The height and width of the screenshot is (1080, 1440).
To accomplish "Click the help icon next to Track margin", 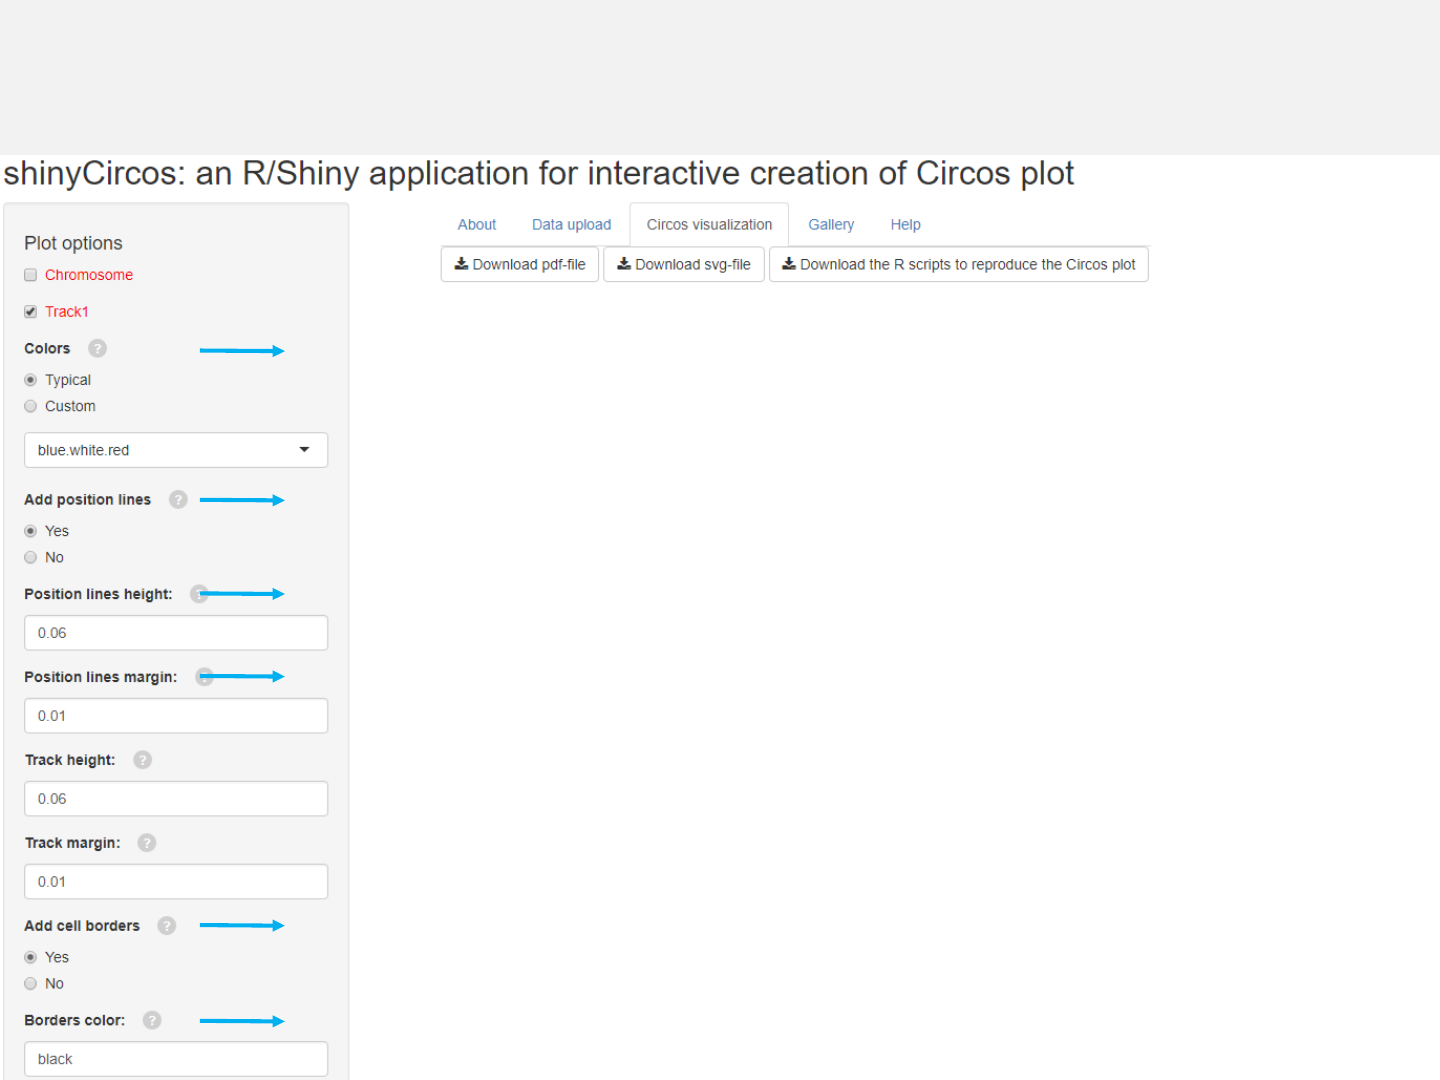I will coord(147,843).
